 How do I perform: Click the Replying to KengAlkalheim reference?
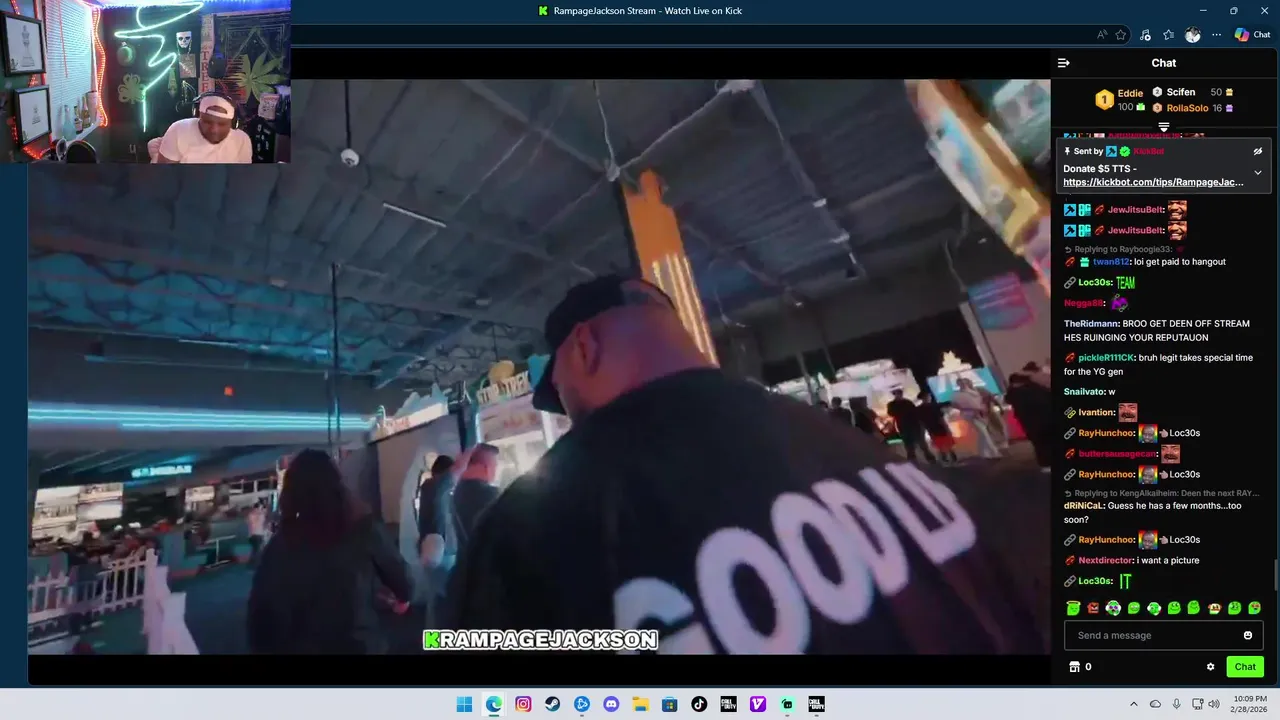pyautogui.click(x=1161, y=494)
